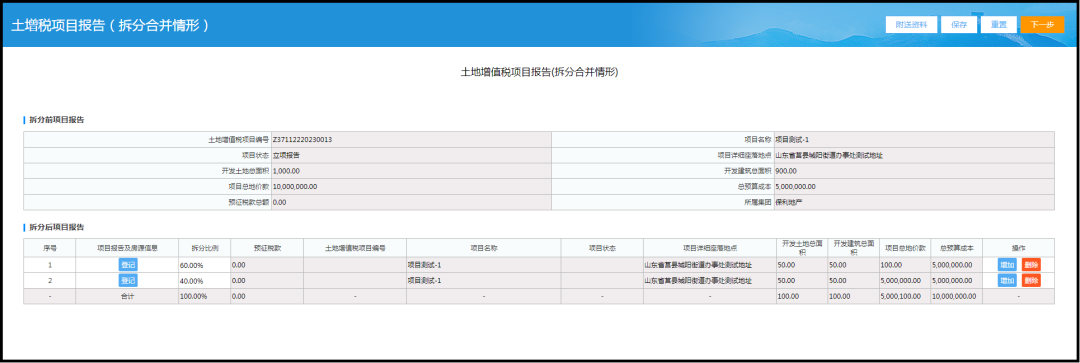
Task: Go to next step with 下一步
Action: point(1042,25)
